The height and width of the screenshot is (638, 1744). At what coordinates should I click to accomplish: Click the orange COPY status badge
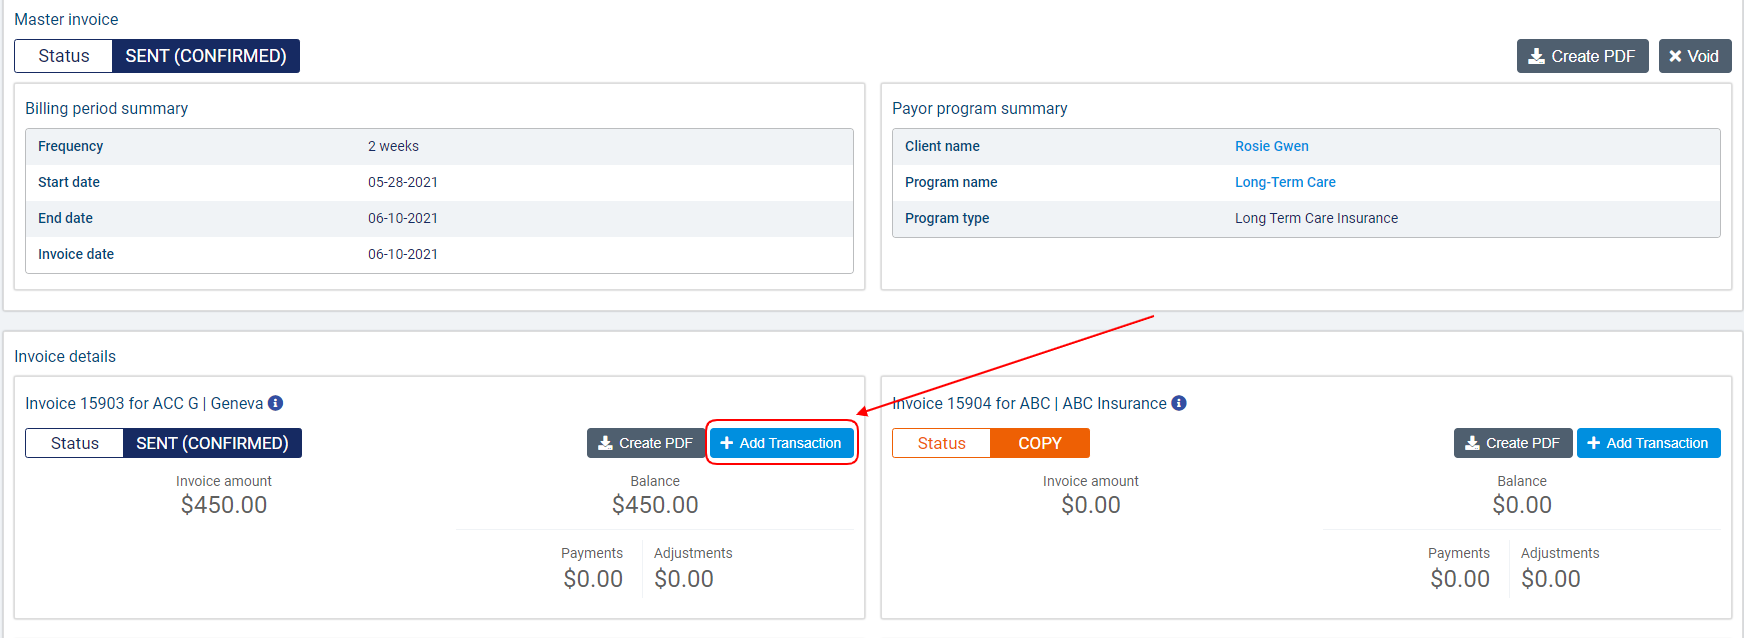(1039, 443)
